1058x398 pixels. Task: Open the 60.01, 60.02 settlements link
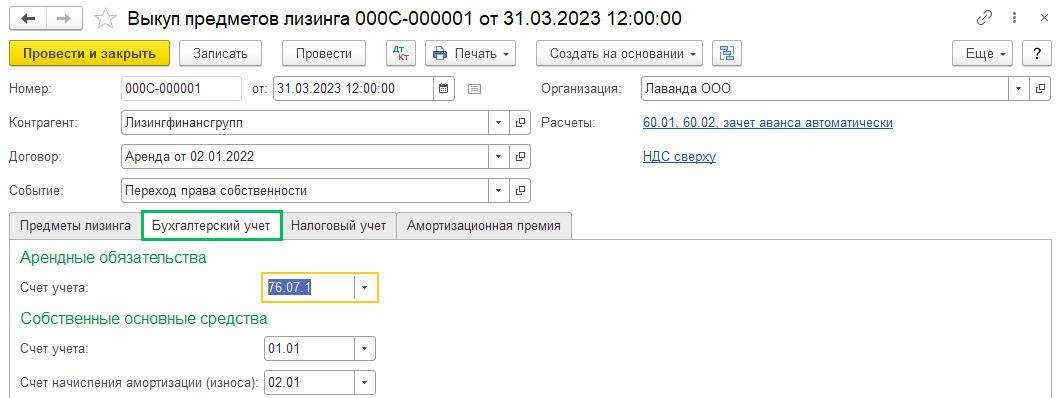click(768, 123)
